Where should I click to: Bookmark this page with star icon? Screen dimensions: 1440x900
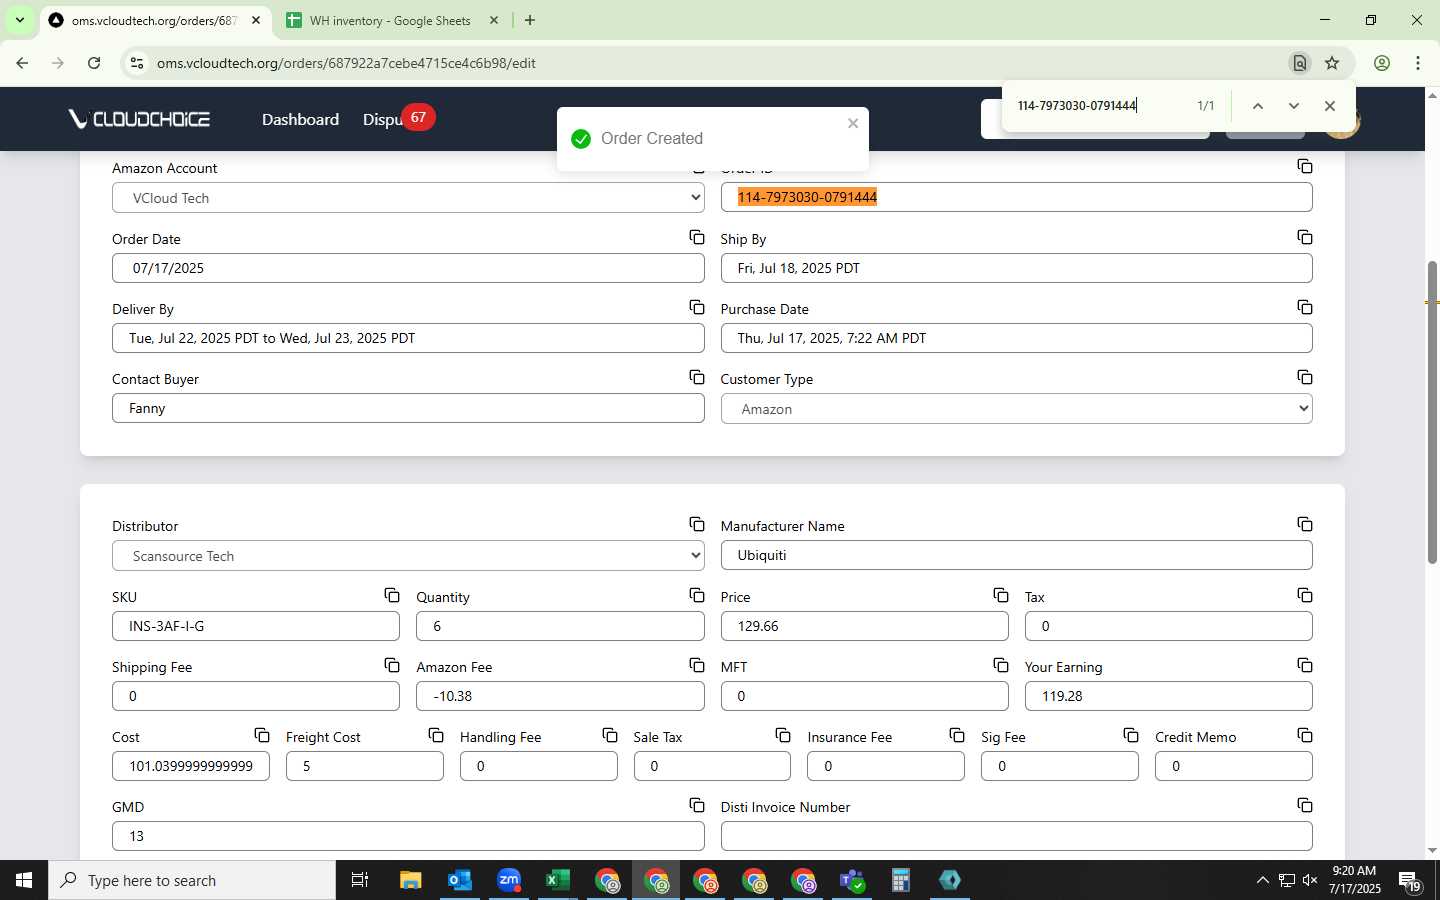point(1332,63)
